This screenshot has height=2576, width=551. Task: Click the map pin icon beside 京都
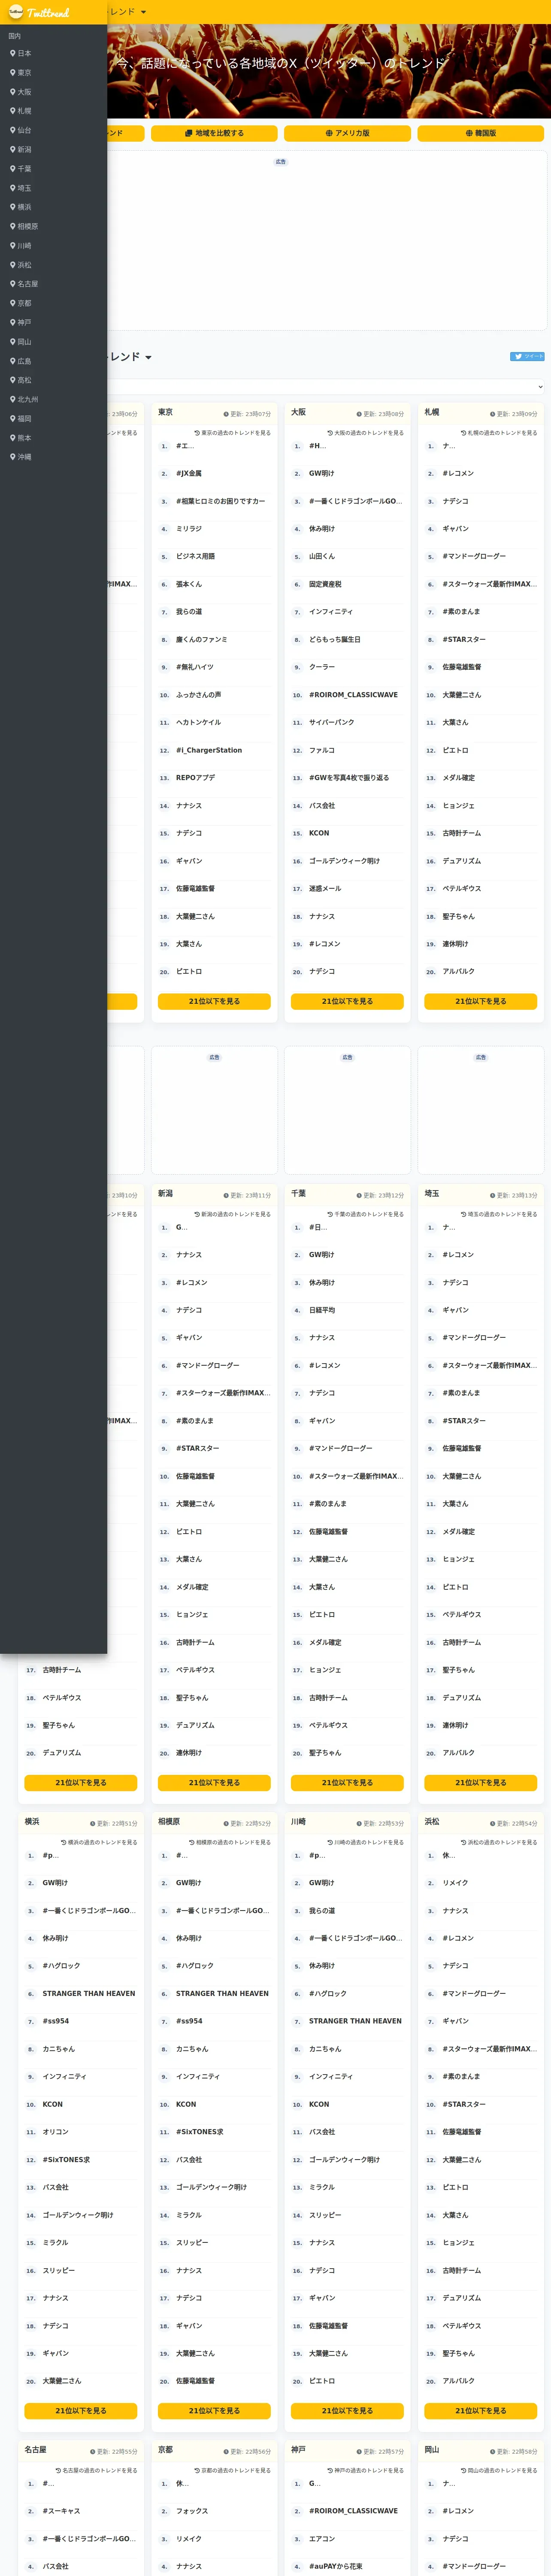(13, 303)
